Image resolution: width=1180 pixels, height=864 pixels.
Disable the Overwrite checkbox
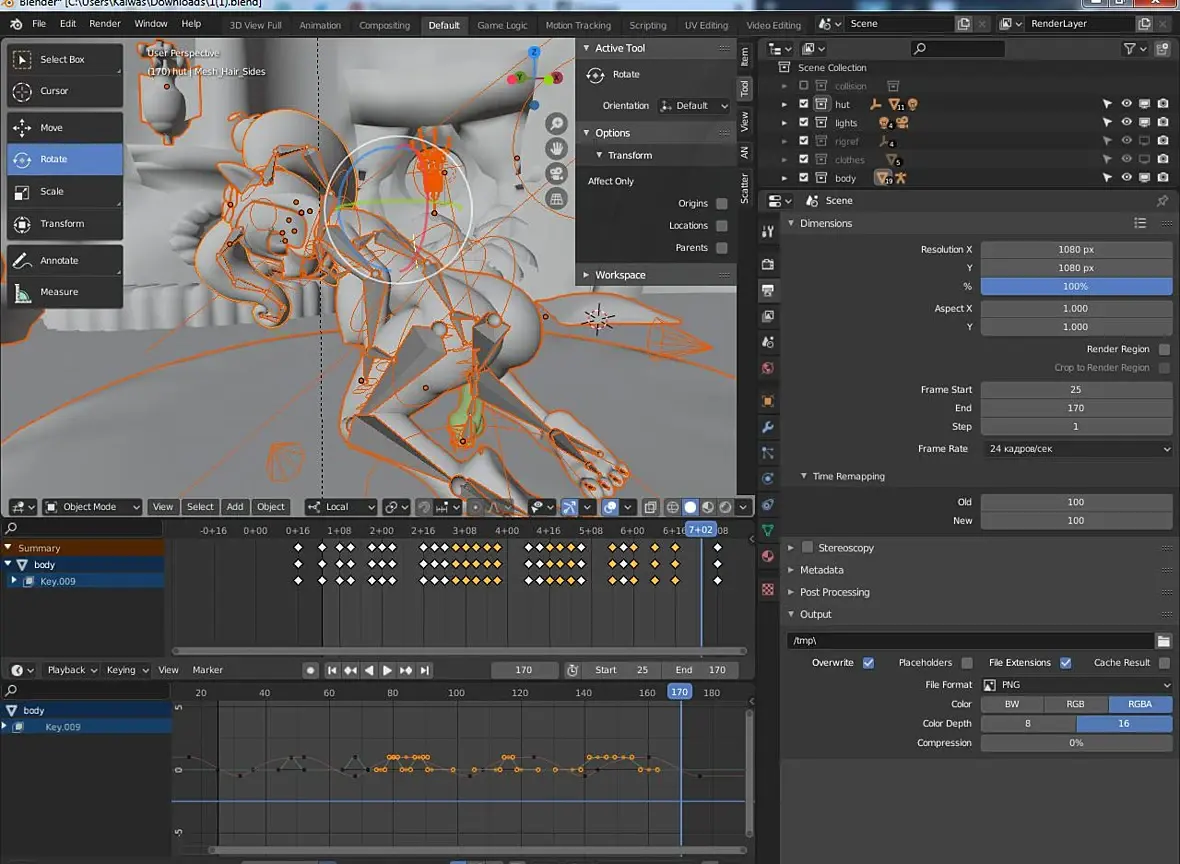(x=868, y=663)
